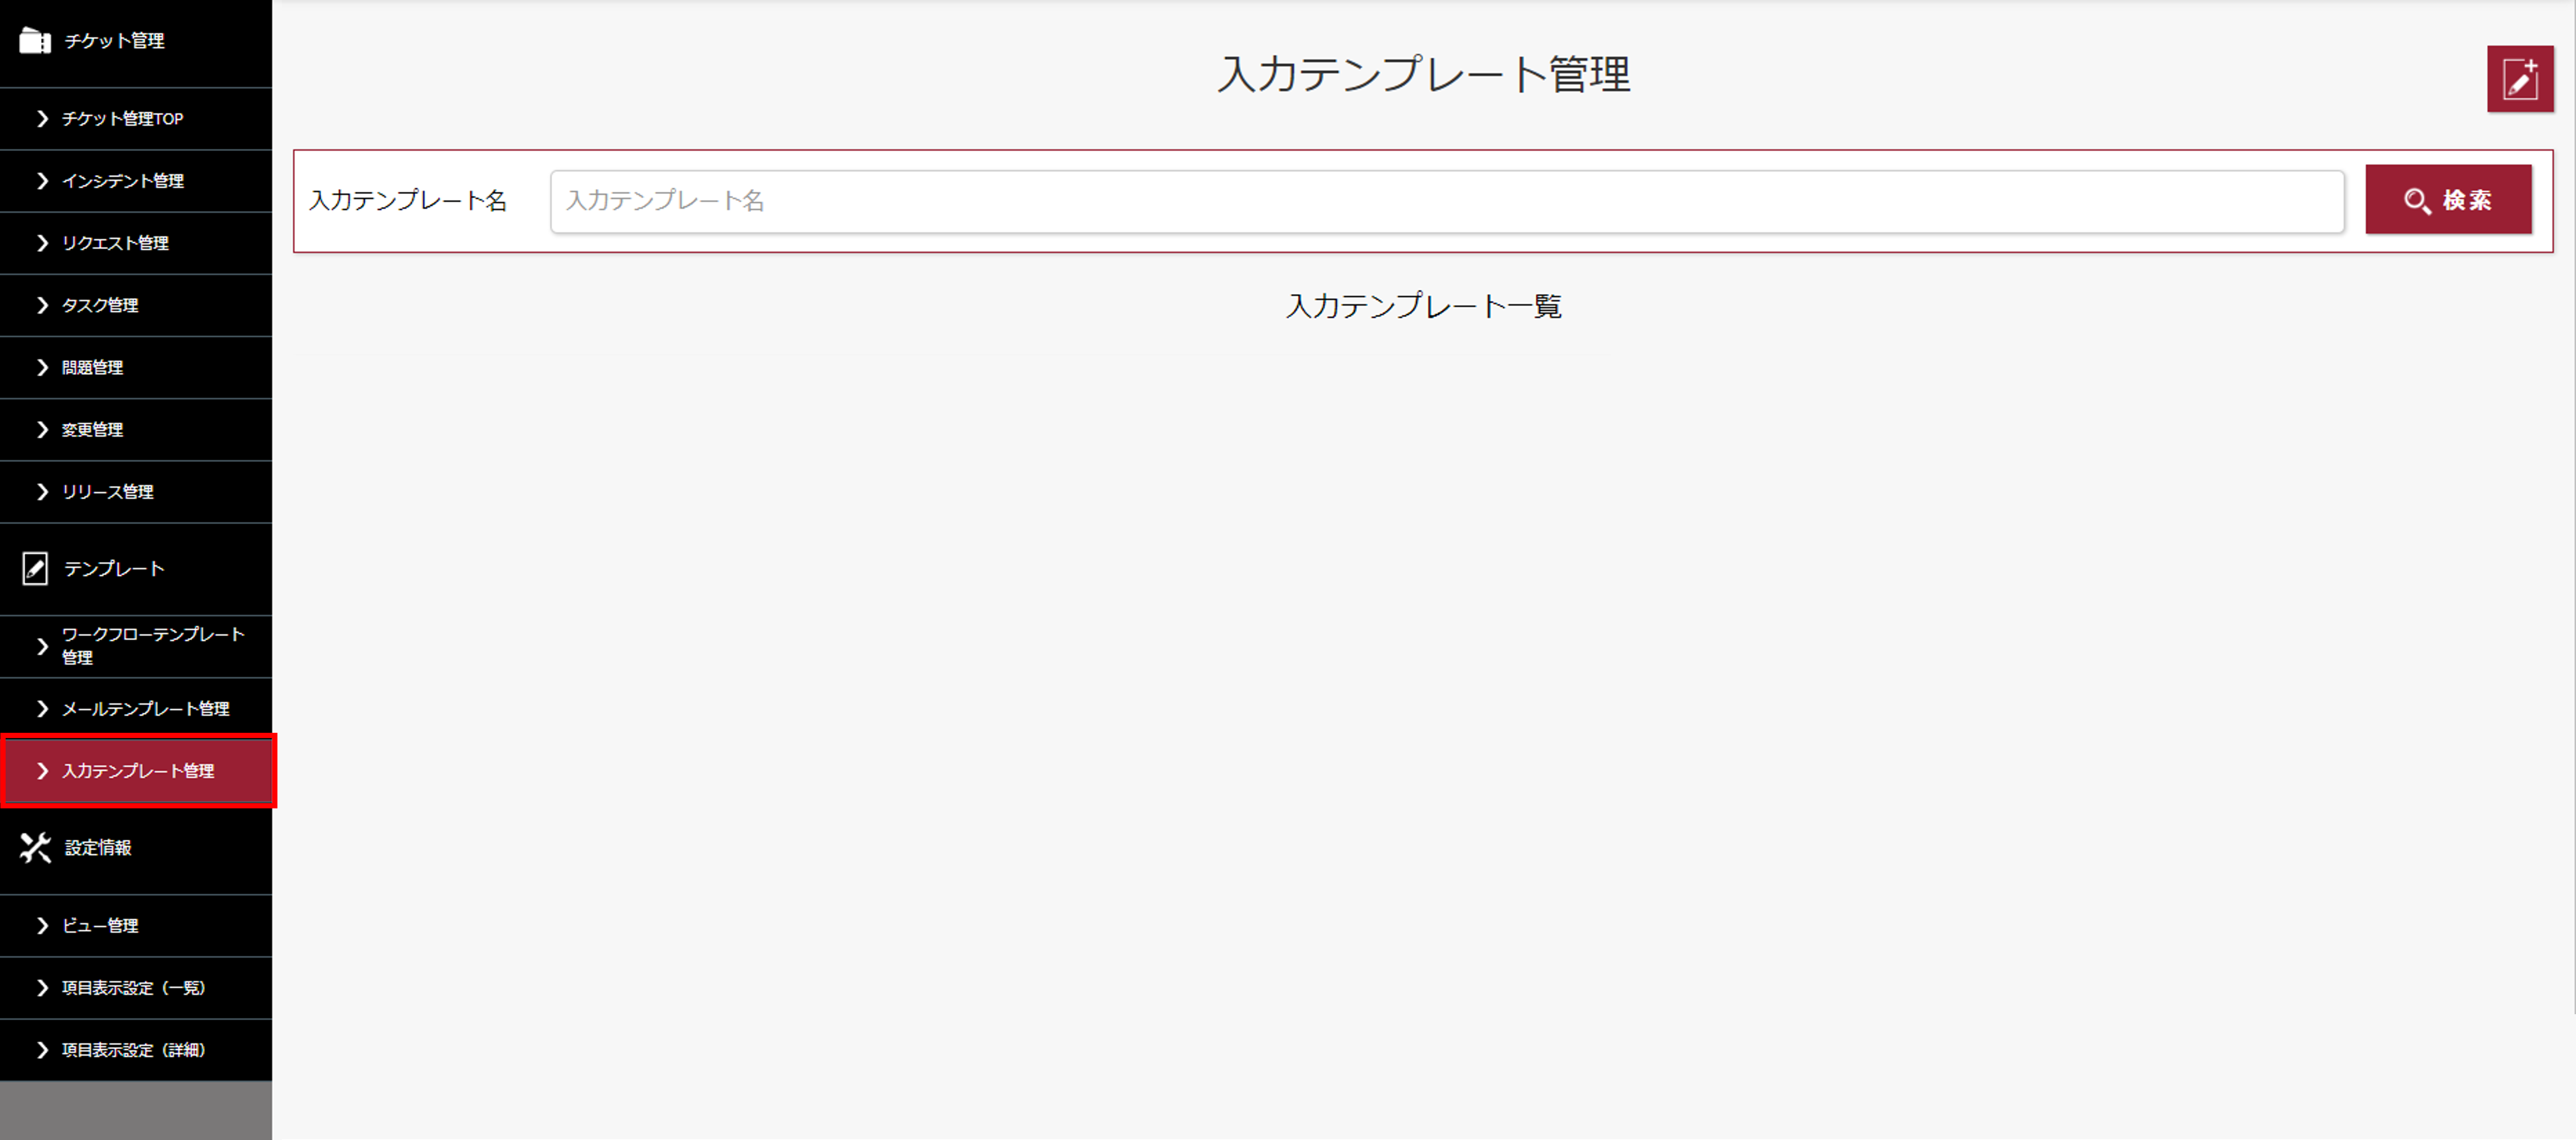Viewport: 2576px width, 1140px height.
Task: Open 項目表示設定（詳細） settings
Action: pos(136,1050)
